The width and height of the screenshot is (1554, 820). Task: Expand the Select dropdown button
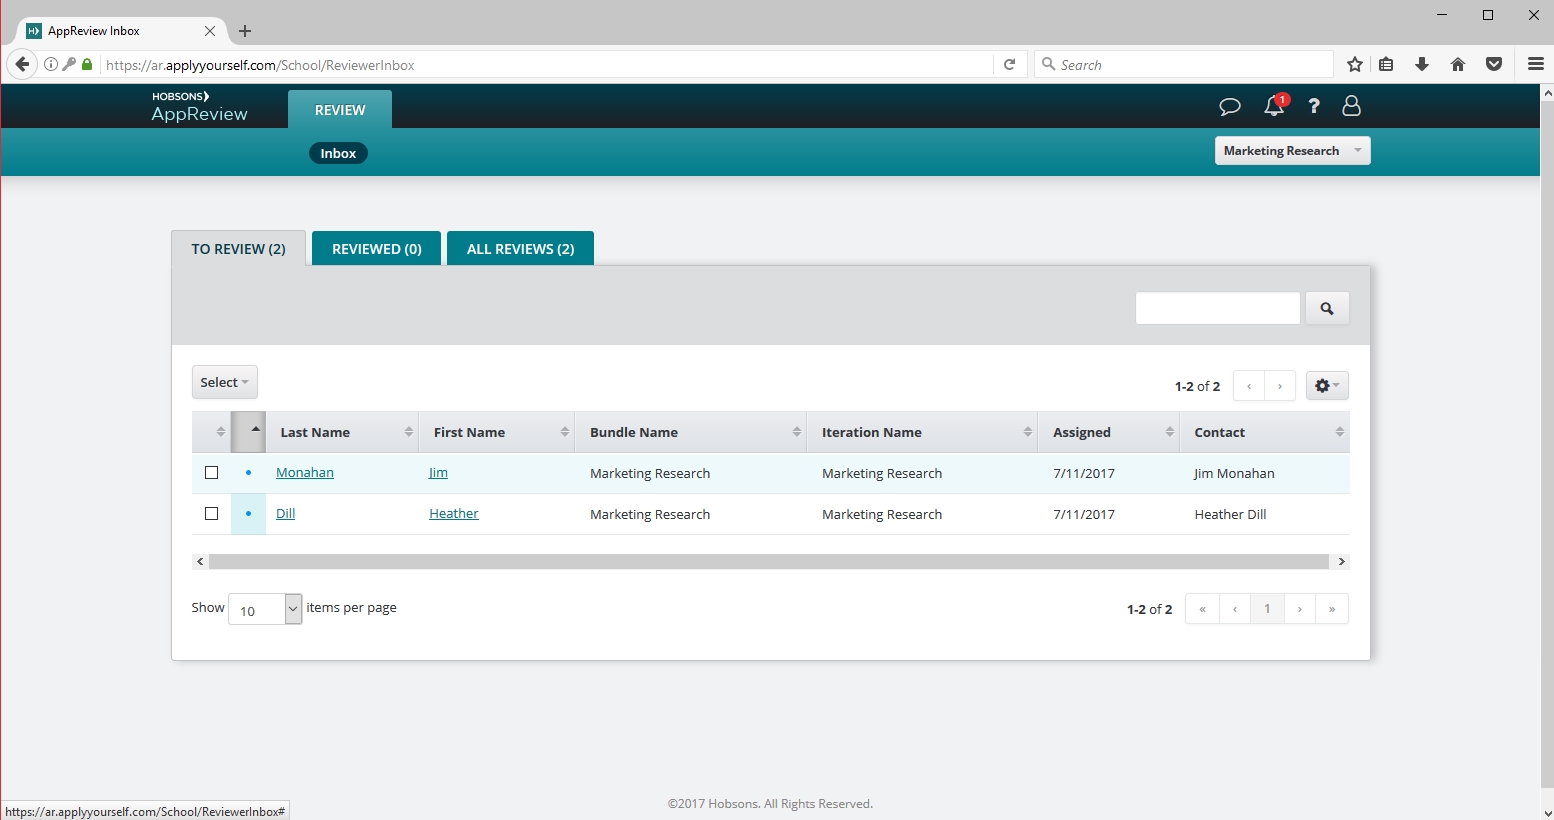pos(224,383)
